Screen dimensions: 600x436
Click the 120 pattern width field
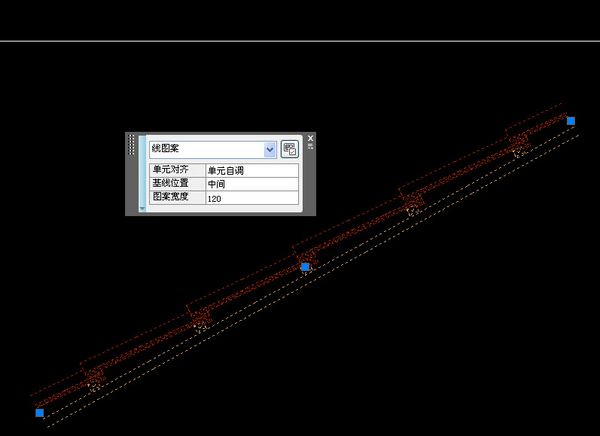pos(252,198)
